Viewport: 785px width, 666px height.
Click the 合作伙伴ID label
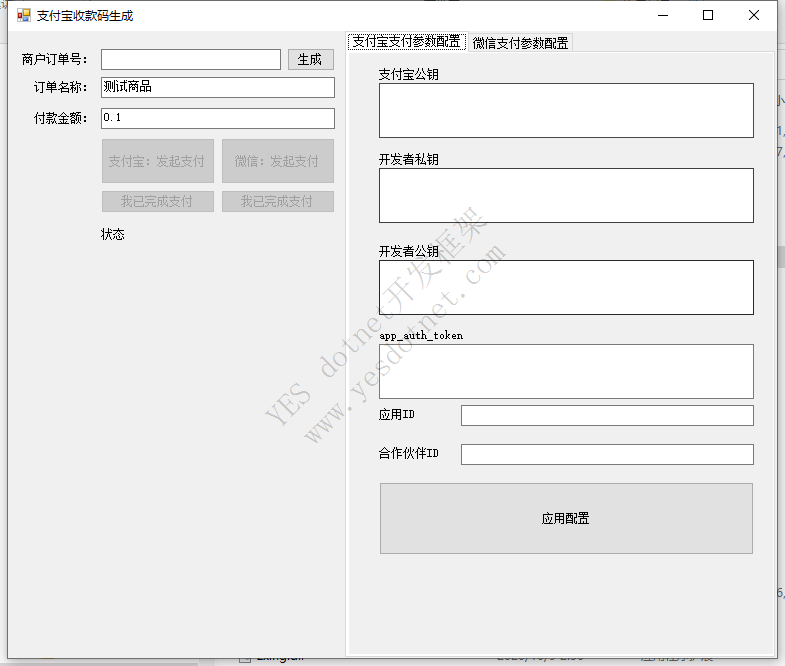click(x=409, y=453)
